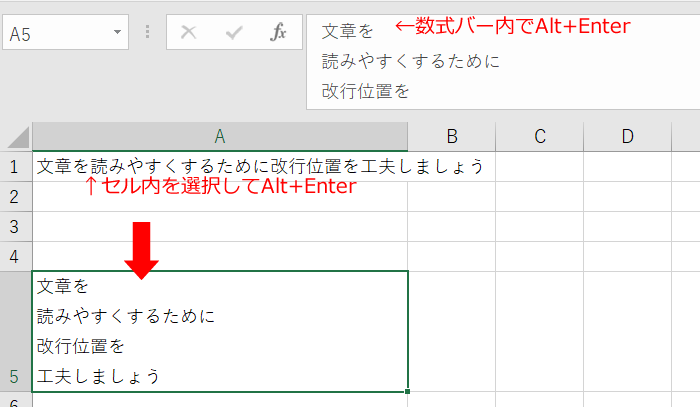
Task: Select row 1 by its row header
Action: tap(15, 166)
